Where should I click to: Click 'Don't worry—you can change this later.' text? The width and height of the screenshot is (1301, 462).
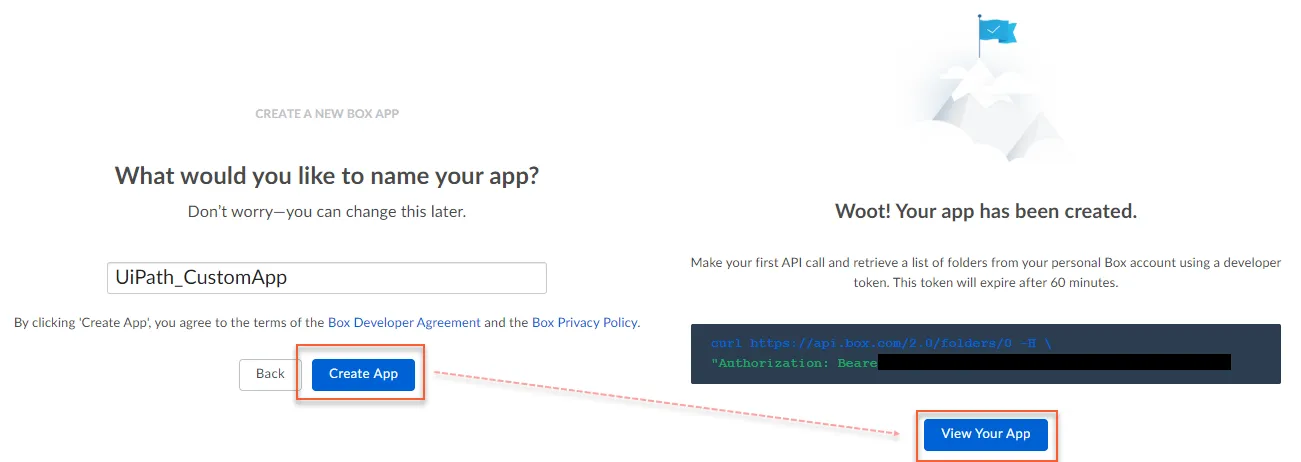point(327,212)
